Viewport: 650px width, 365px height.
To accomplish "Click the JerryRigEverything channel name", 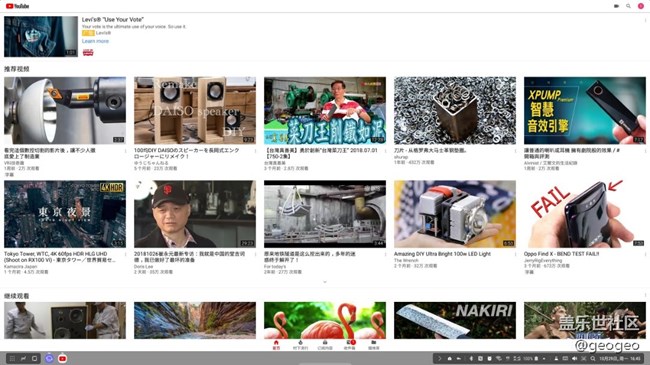I will [x=543, y=260].
